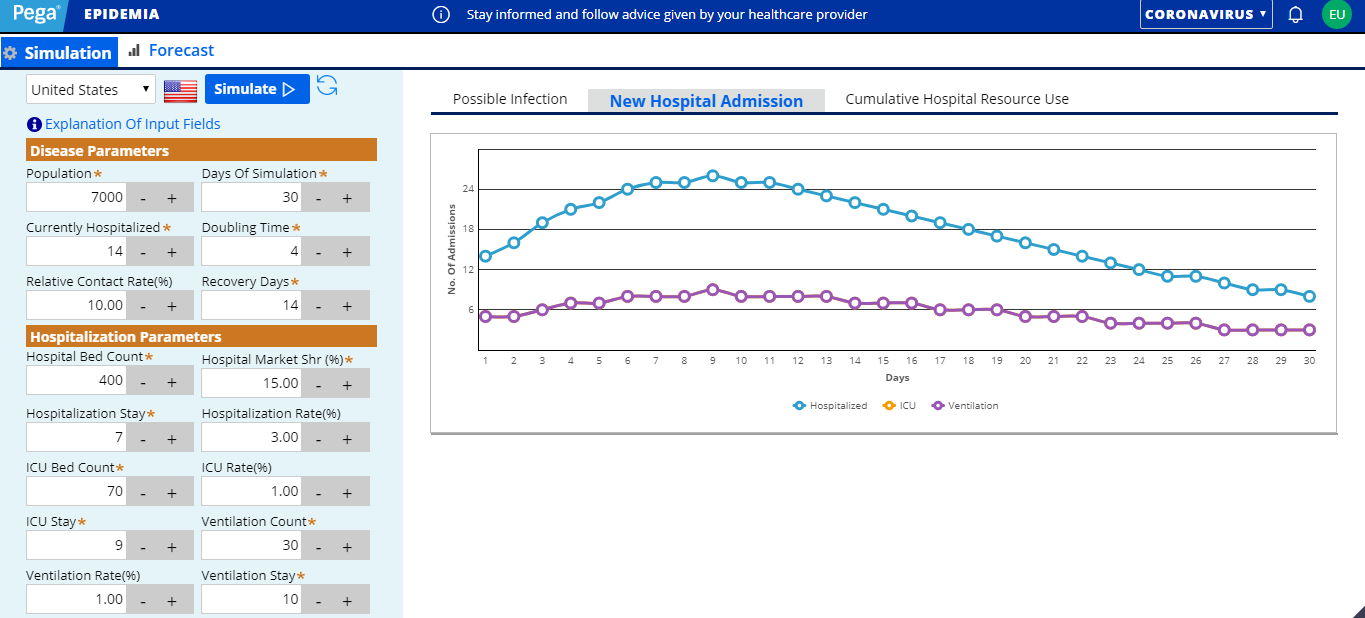The image size is (1365, 618).
Task: Increase Hospitalization Stay with plus
Action: coord(171,438)
